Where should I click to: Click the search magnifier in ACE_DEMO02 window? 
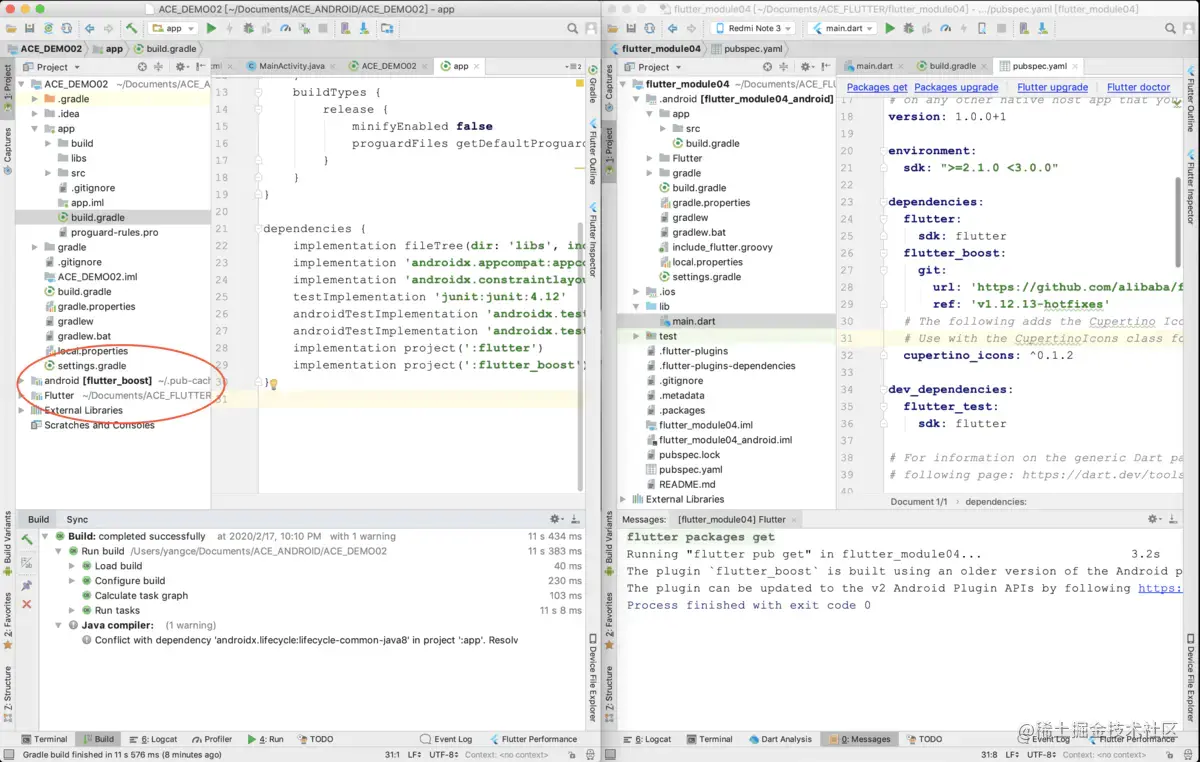tap(572, 28)
